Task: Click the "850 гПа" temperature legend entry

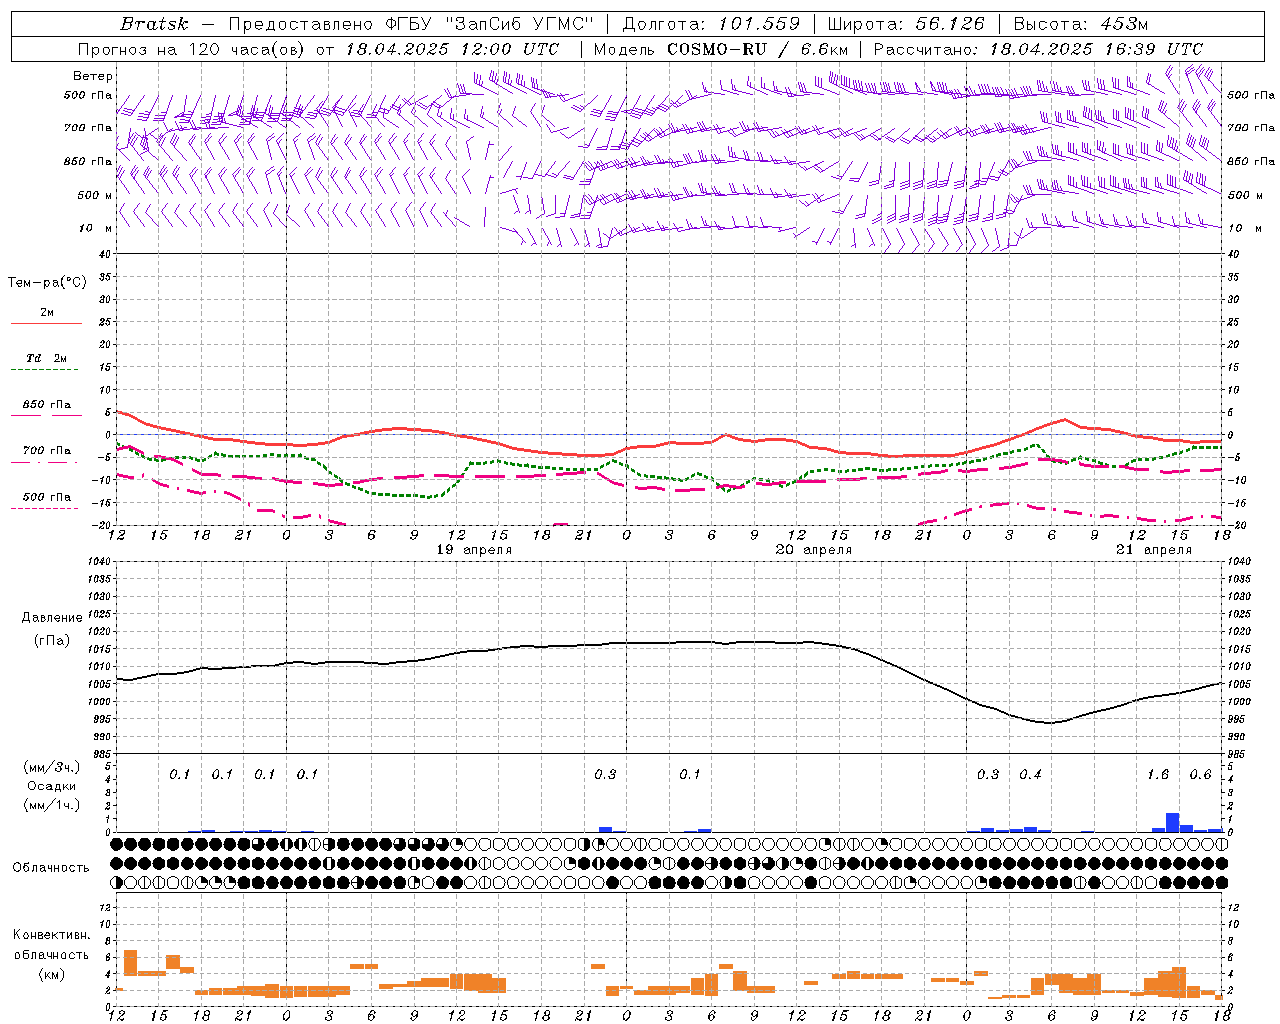Action: (46, 405)
